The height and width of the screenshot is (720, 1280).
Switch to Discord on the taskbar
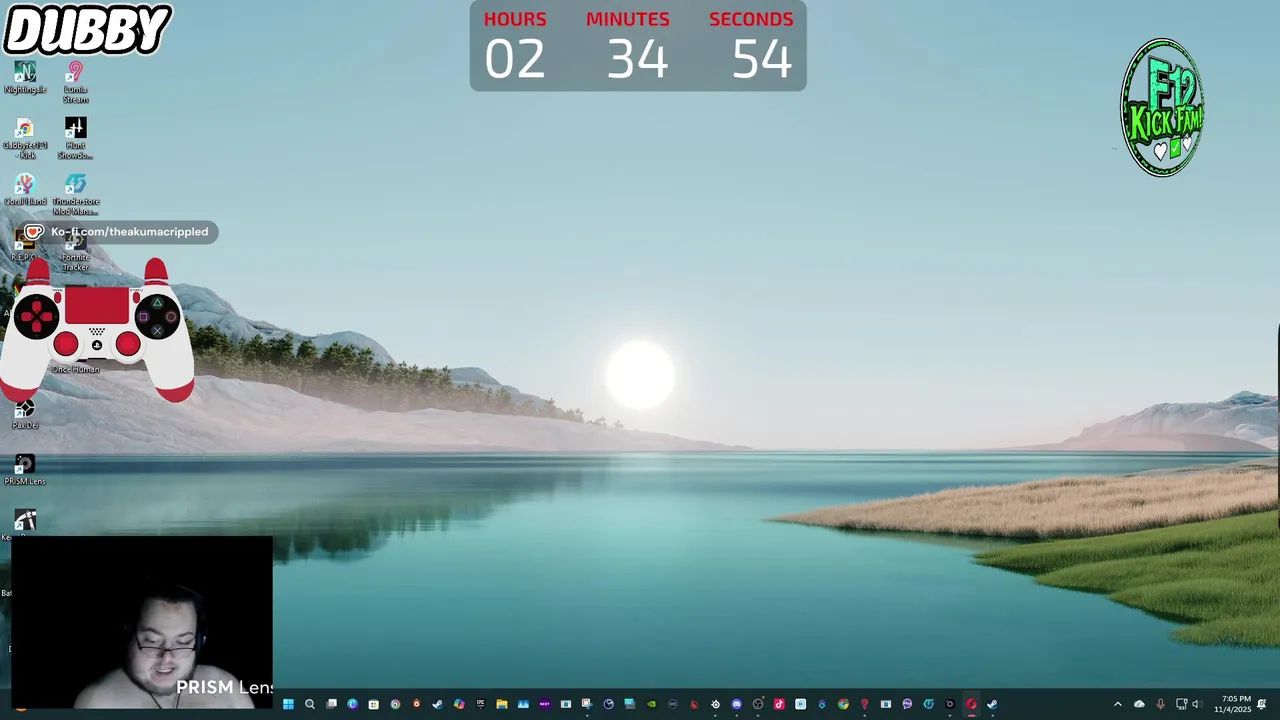coord(737,704)
